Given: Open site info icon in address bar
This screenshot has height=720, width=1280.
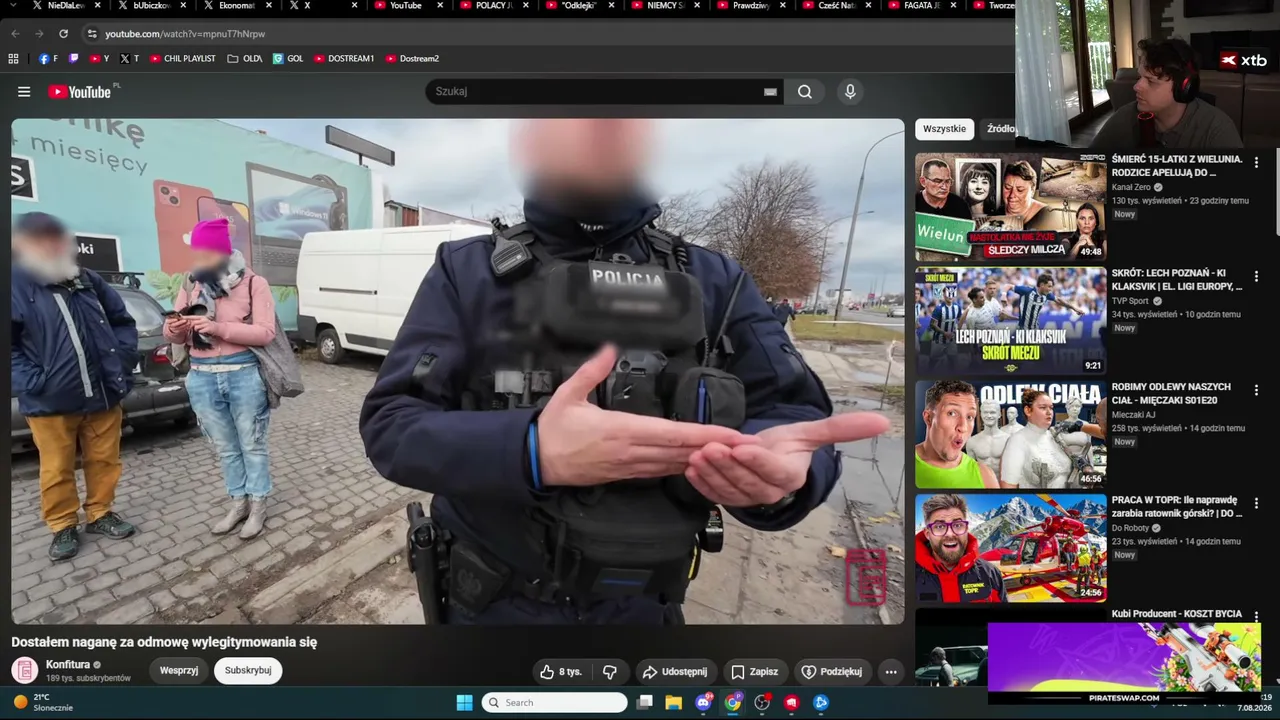Looking at the screenshot, I should [92, 34].
